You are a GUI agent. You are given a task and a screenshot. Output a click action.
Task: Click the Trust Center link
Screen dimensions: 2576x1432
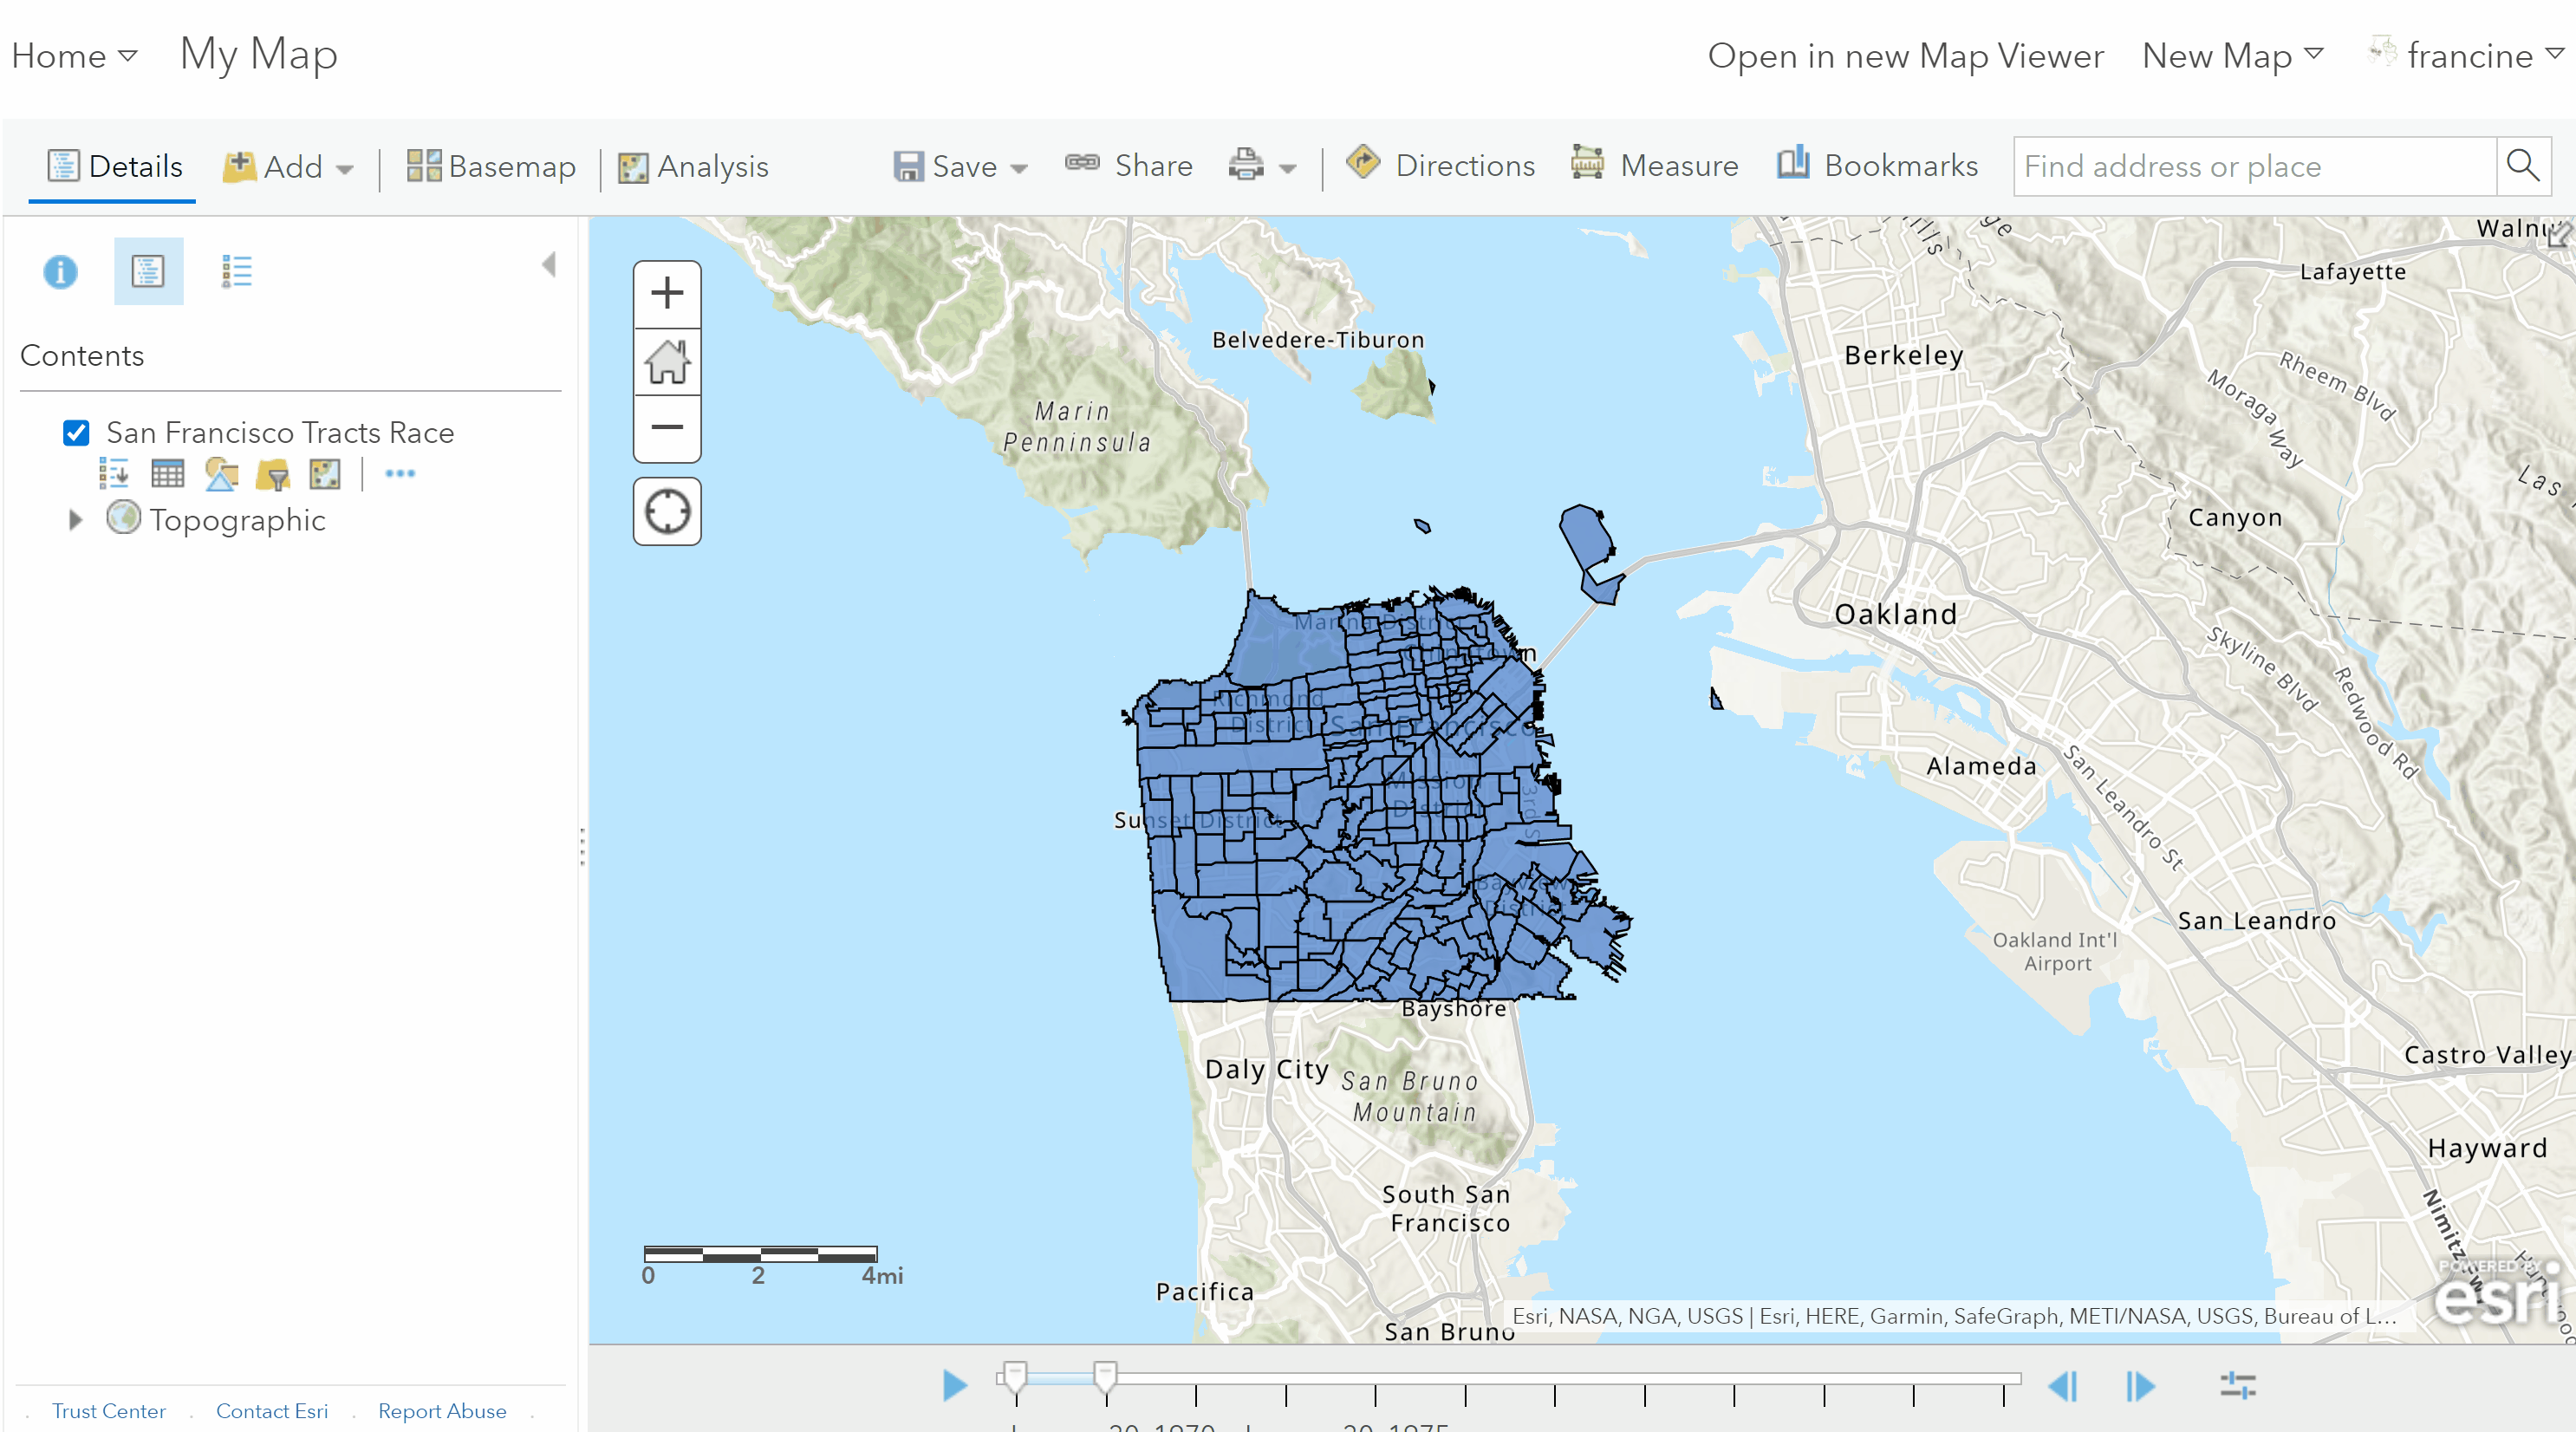(x=108, y=1411)
